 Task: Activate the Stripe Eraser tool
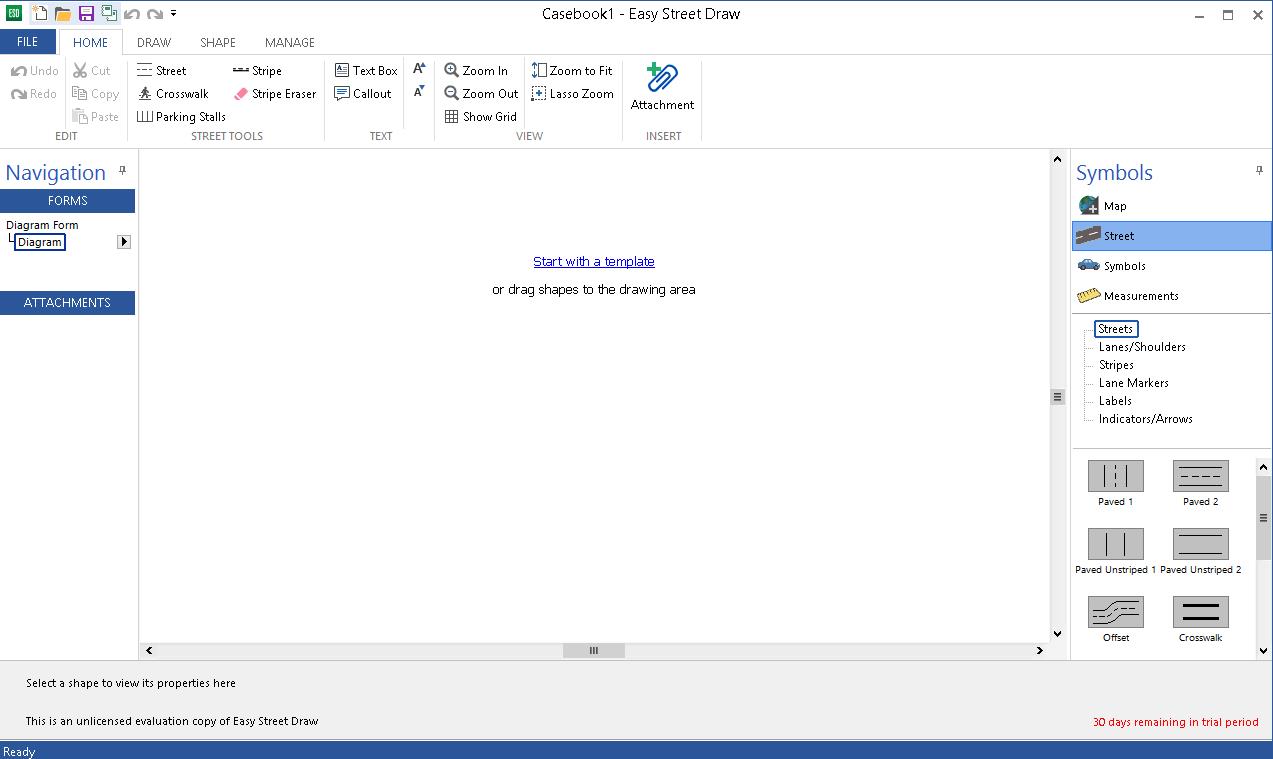(x=274, y=94)
